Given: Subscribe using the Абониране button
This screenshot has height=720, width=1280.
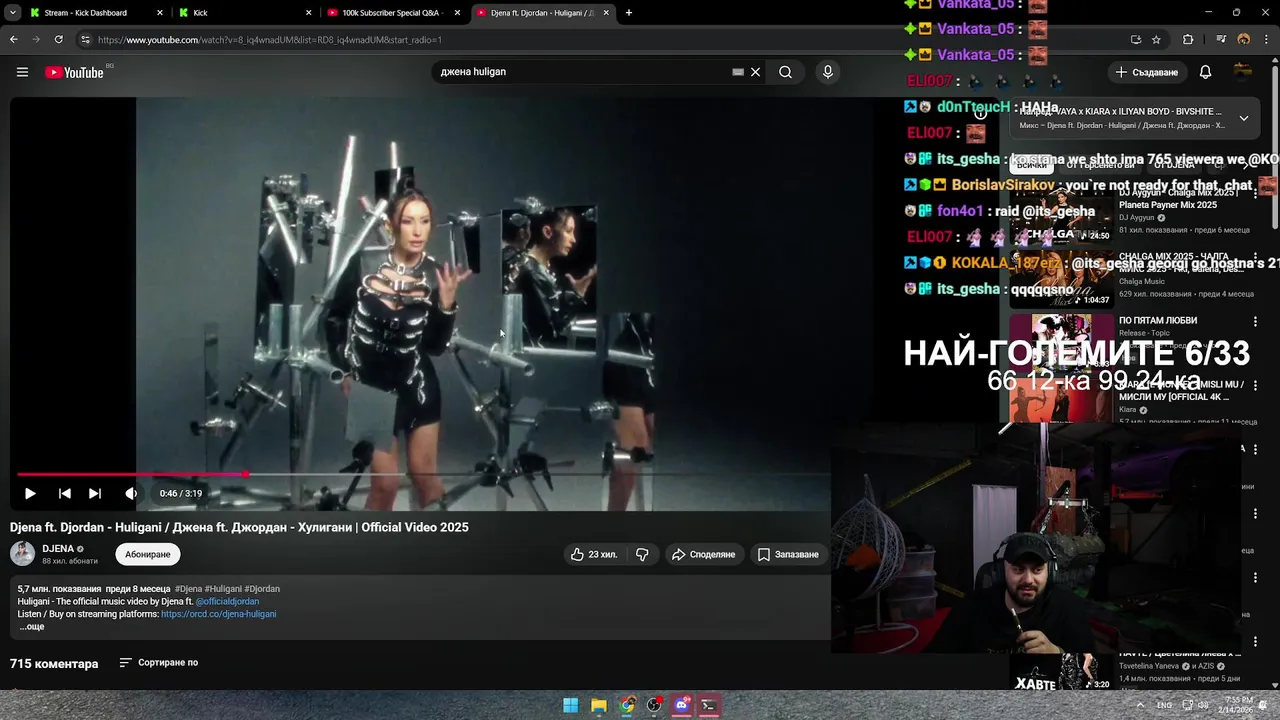Looking at the screenshot, I should tap(148, 554).
